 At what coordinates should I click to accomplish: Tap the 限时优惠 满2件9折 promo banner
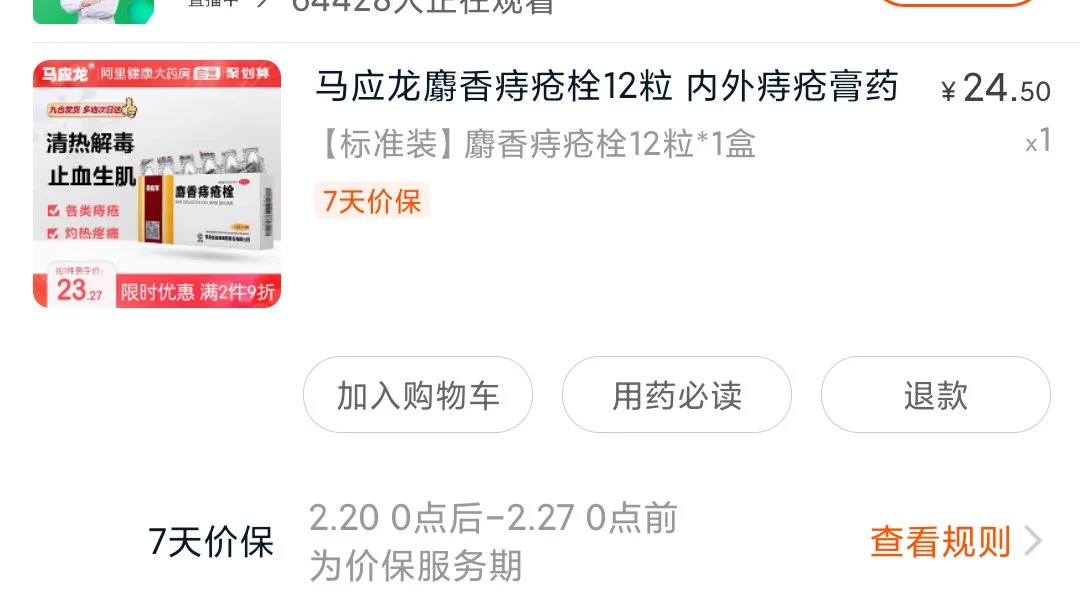tap(198, 292)
